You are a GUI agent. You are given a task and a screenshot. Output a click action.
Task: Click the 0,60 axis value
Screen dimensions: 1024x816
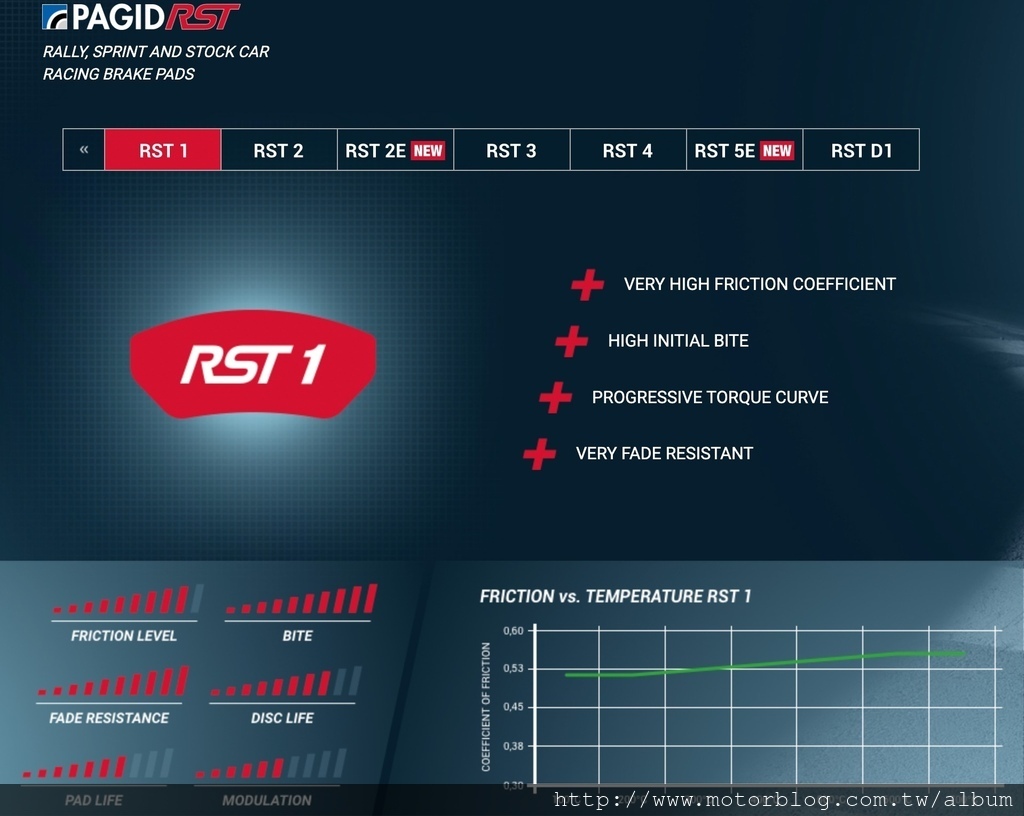(x=513, y=631)
